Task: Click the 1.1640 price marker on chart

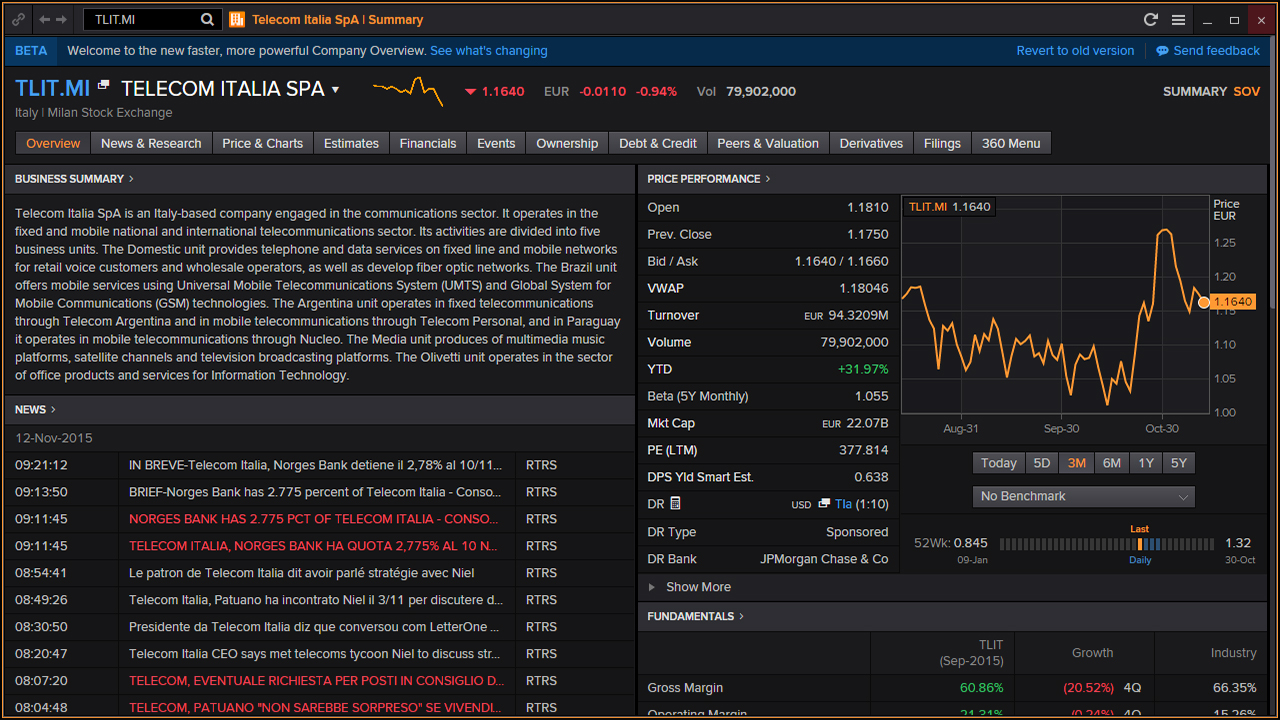Action: [1231, 302]
